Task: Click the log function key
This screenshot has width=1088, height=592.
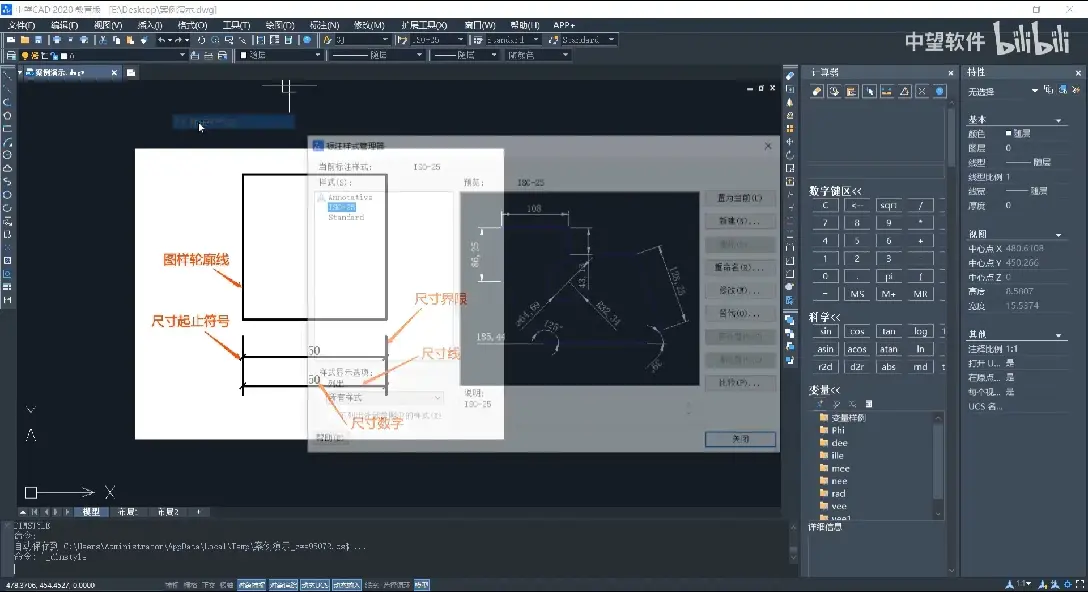Action: [x=920, y=331]
